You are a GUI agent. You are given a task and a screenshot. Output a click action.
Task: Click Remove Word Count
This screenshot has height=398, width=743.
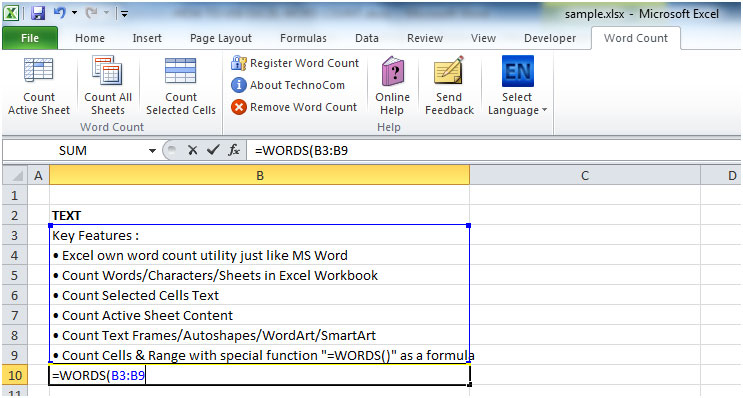click(x=294, y=107)
